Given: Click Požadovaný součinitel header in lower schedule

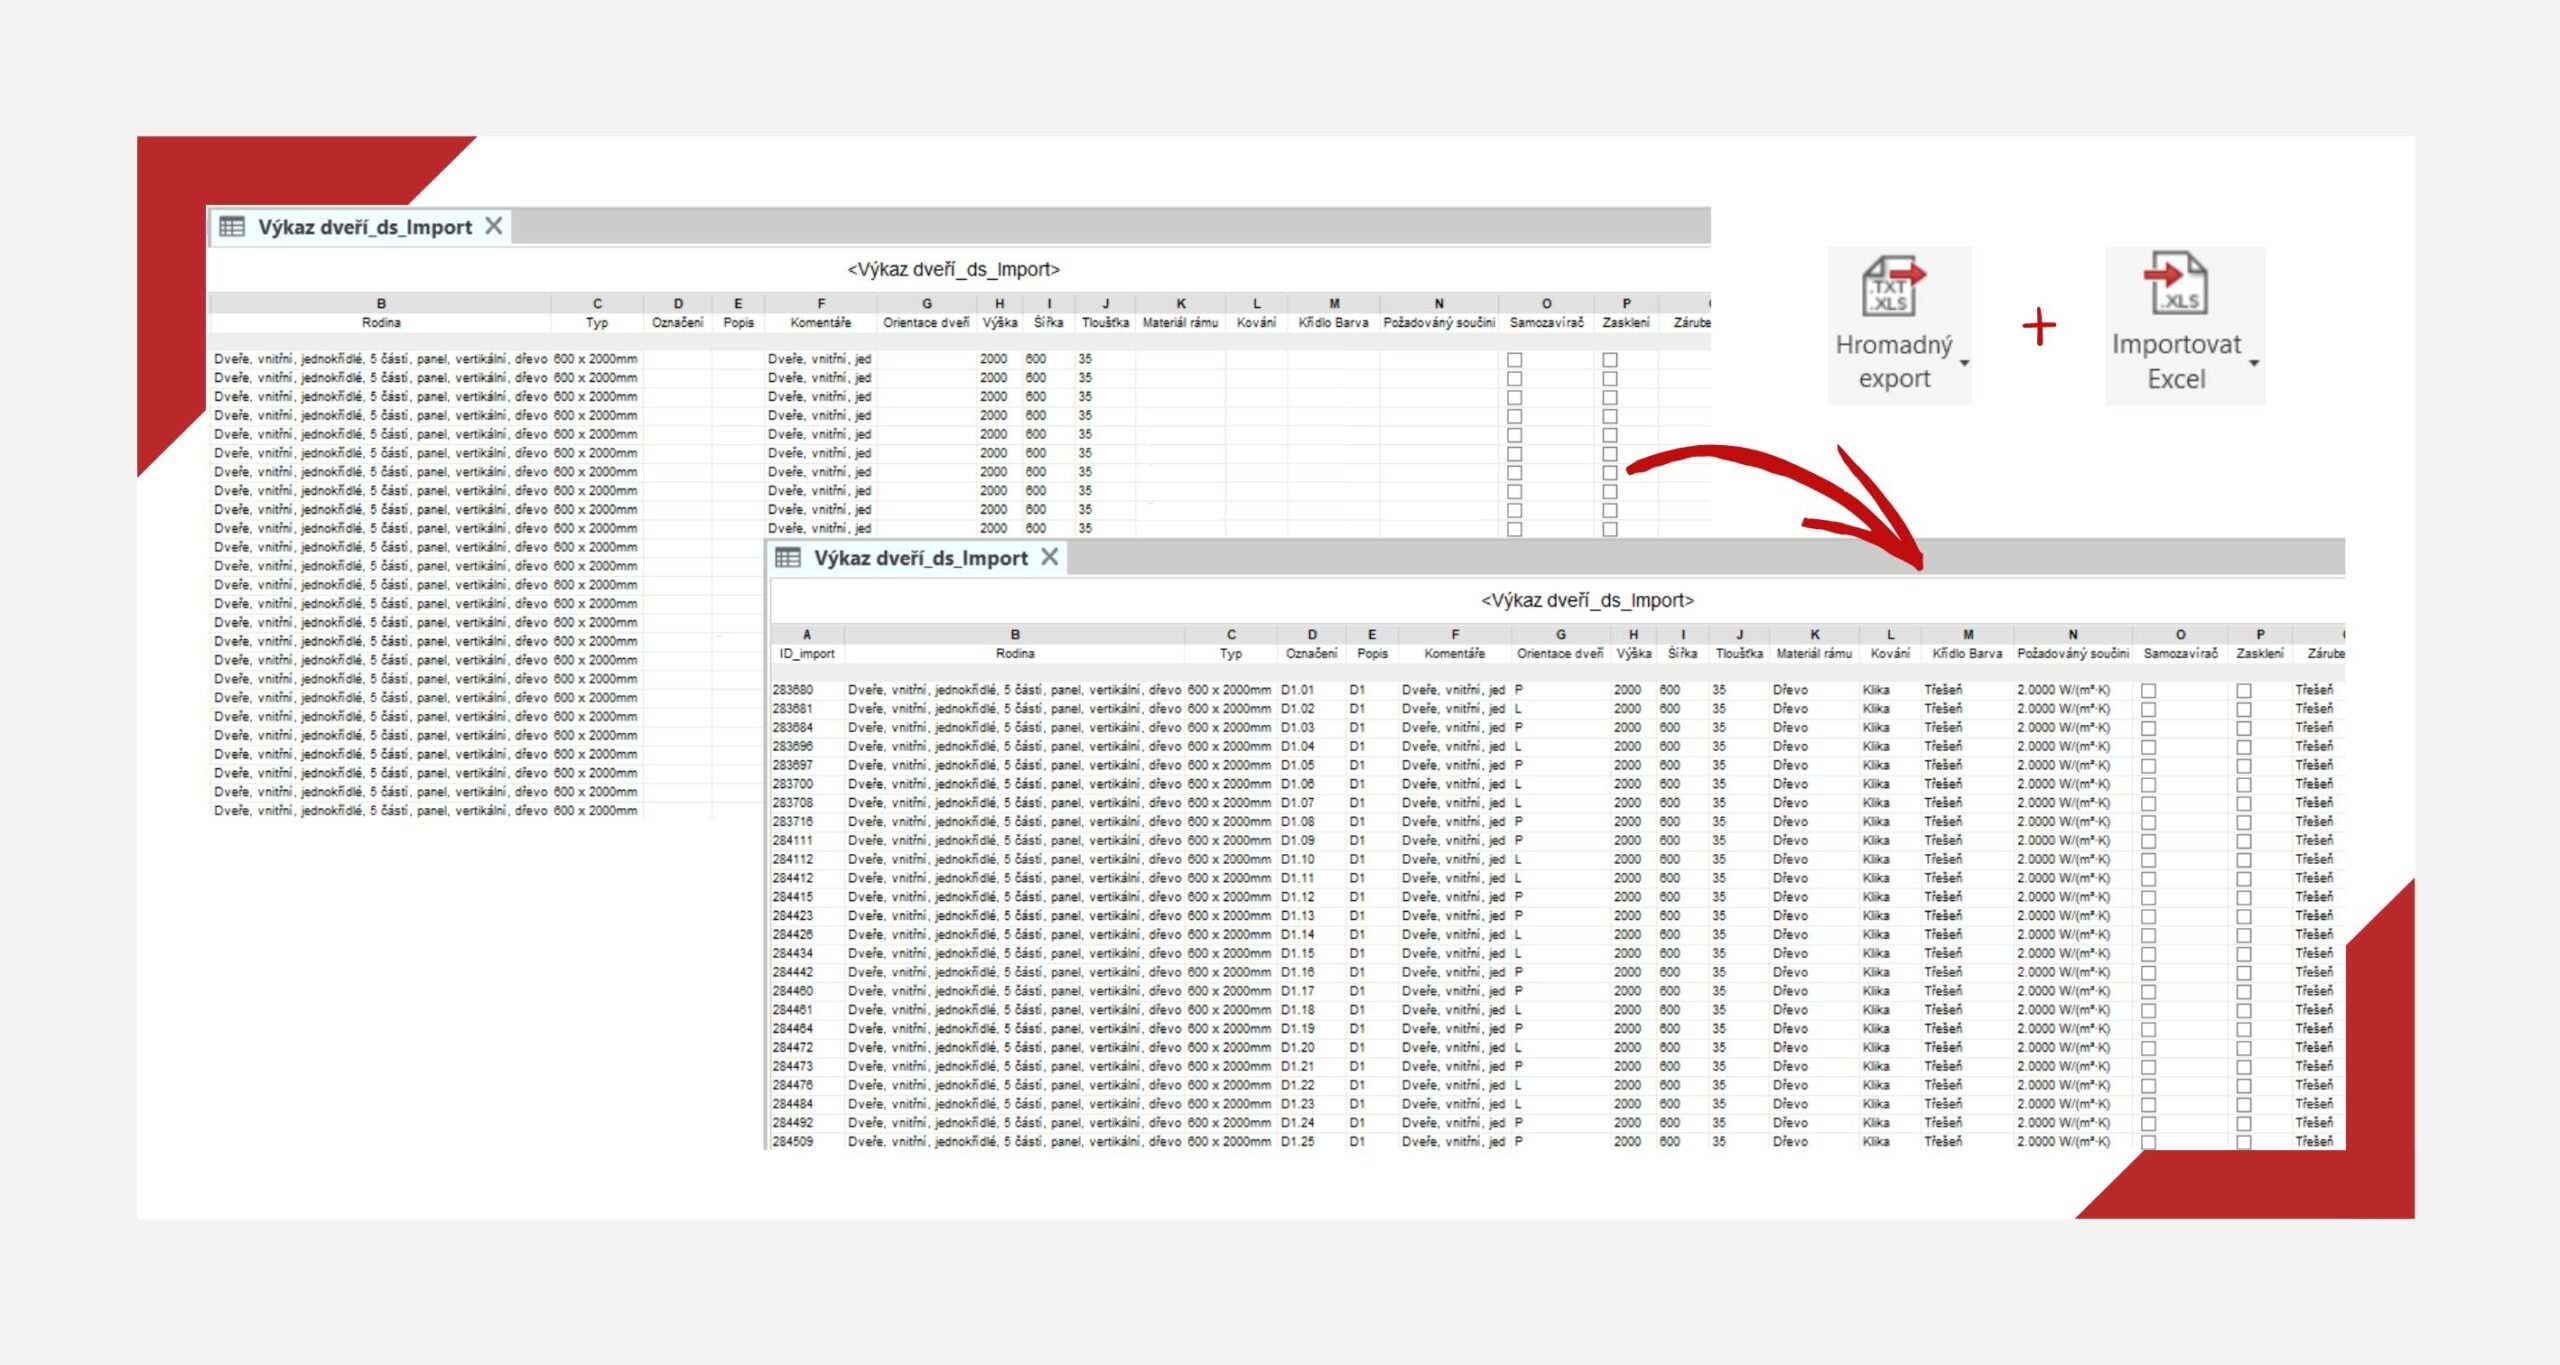Looking at the screenshot, I should coord(2072,654).
